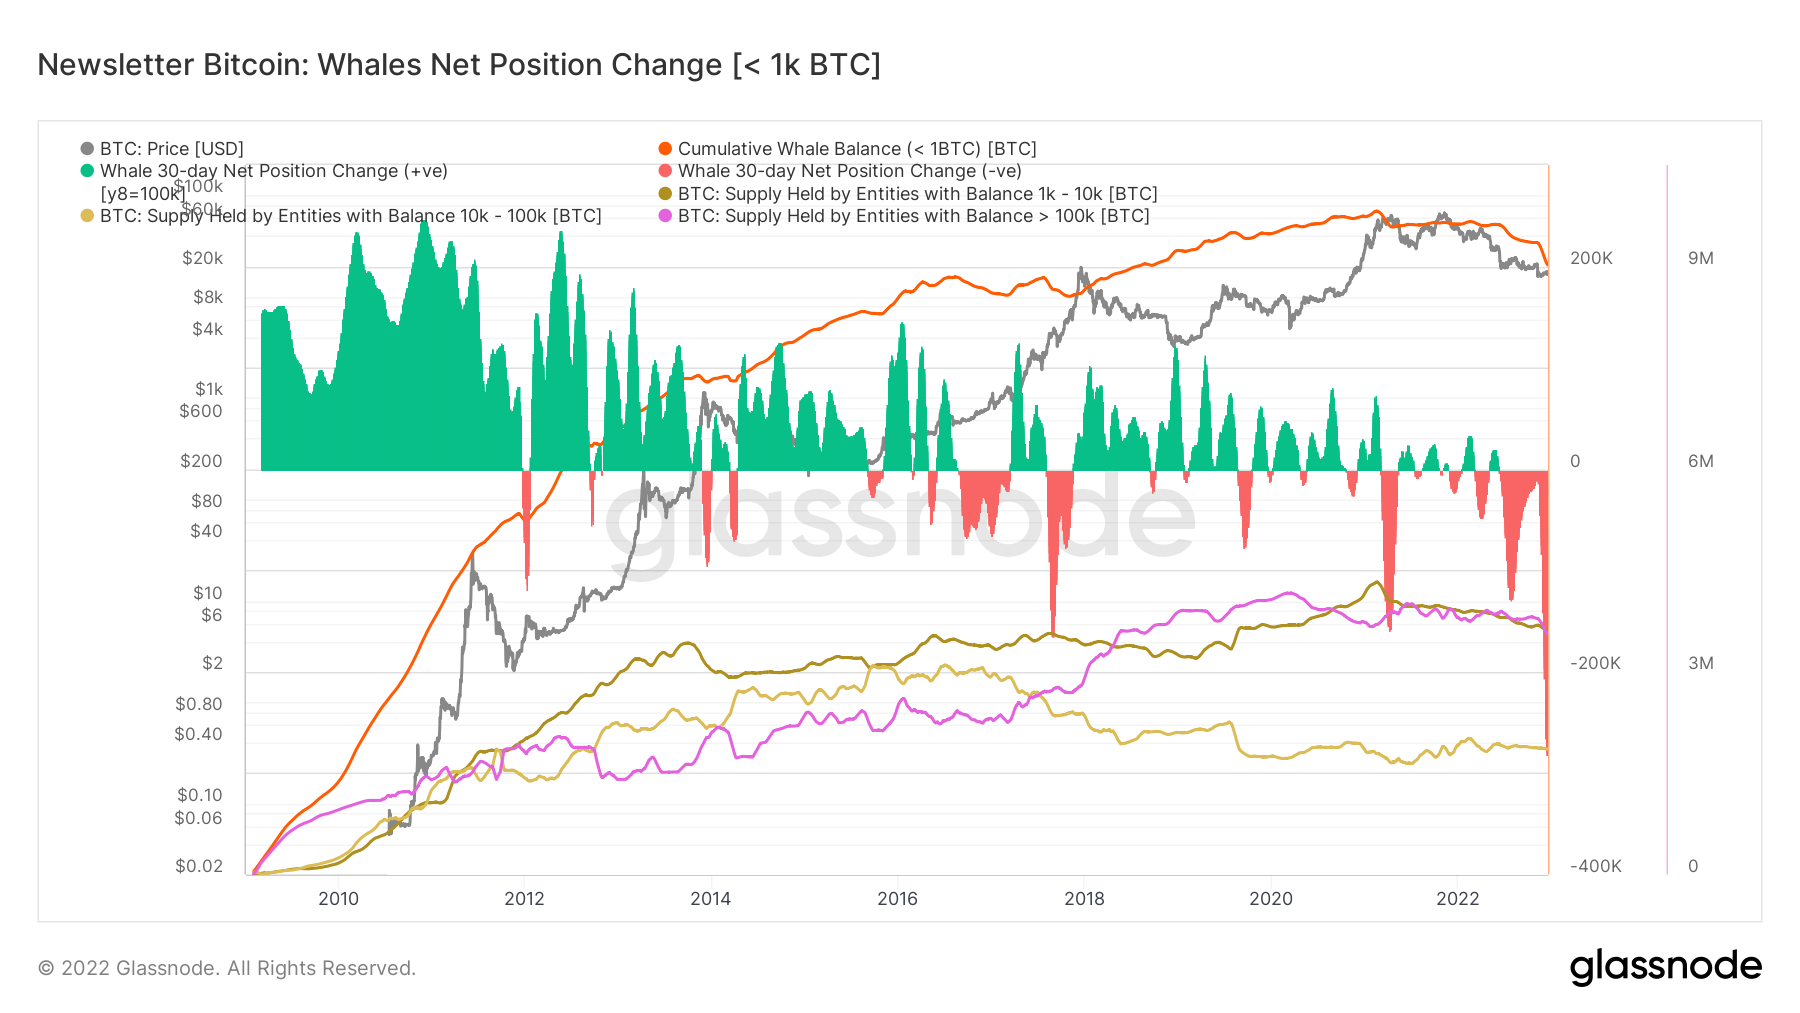Toggle Whale 30-day Net Position Change (-ve) label
Viewport: 1800px width, 1013px height.
[x=850, y=171]
